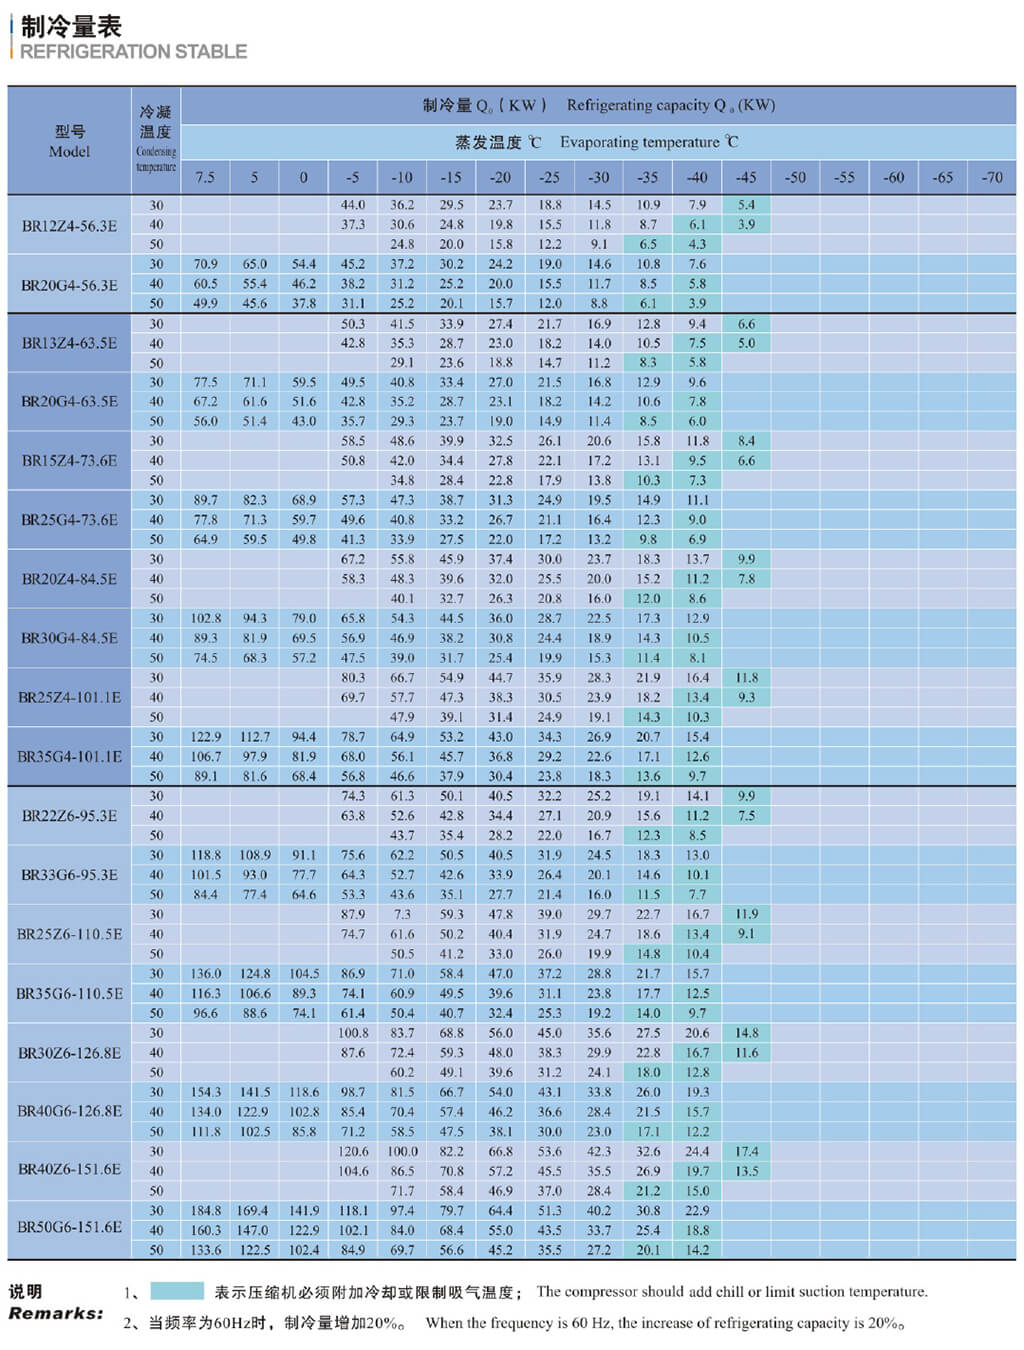This screenshot has width=1024, height=1350.
Task: Click the 7.5 evaporating temperature column header
Action: point(205,177)
